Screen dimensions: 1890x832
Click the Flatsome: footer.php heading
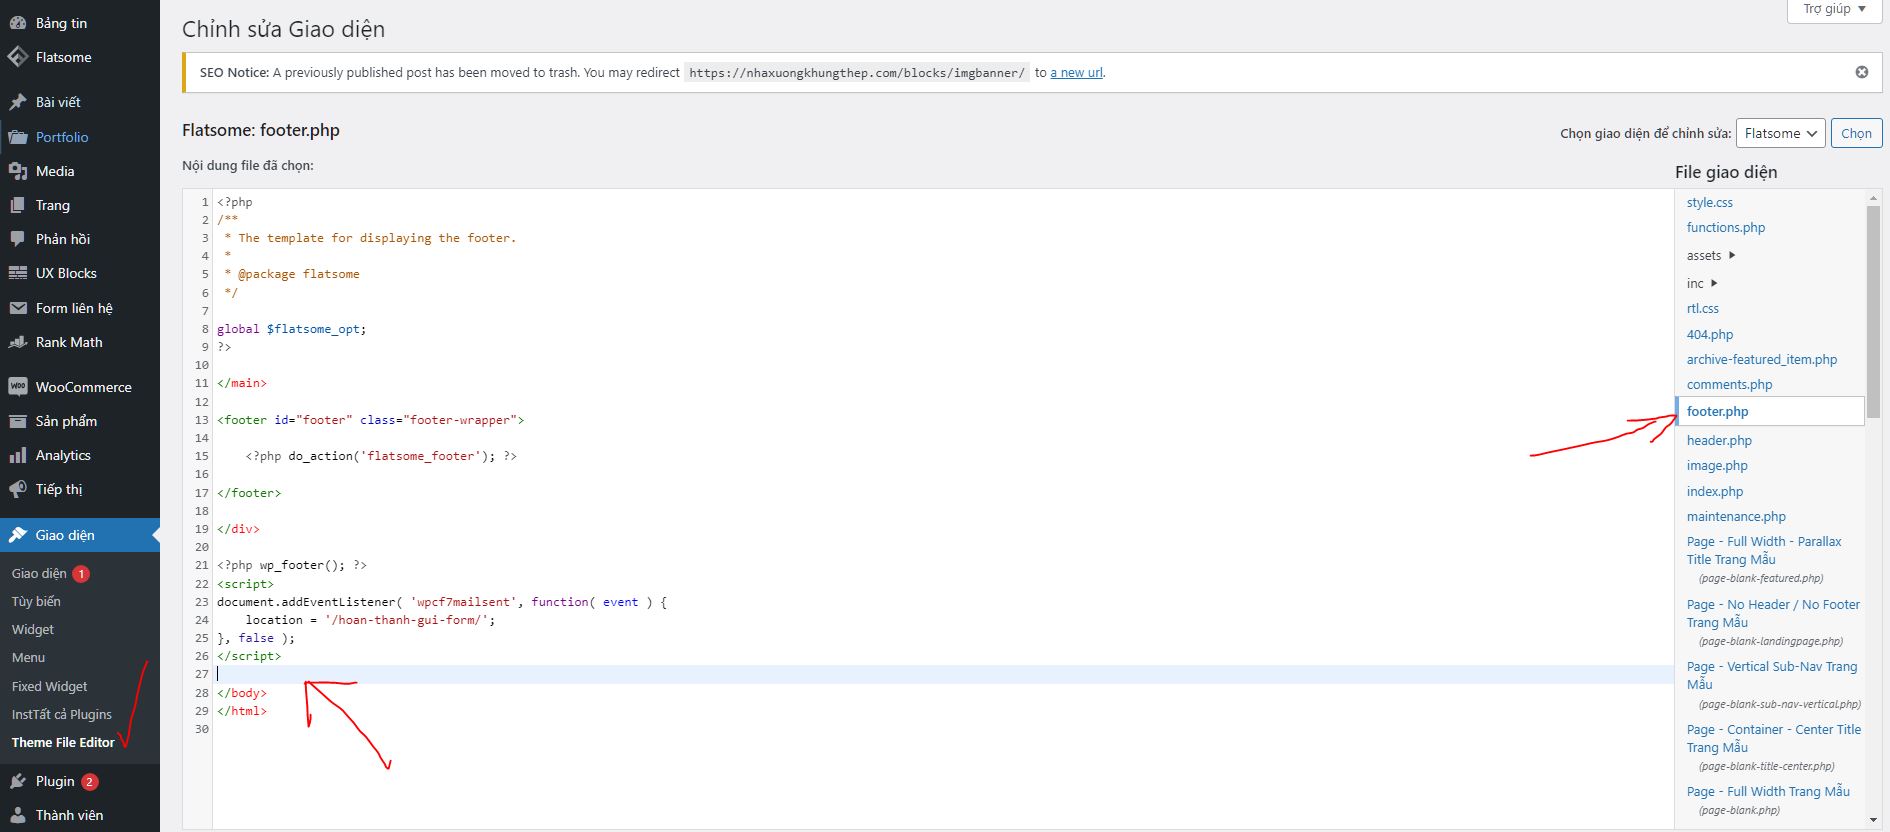(261, 130)
